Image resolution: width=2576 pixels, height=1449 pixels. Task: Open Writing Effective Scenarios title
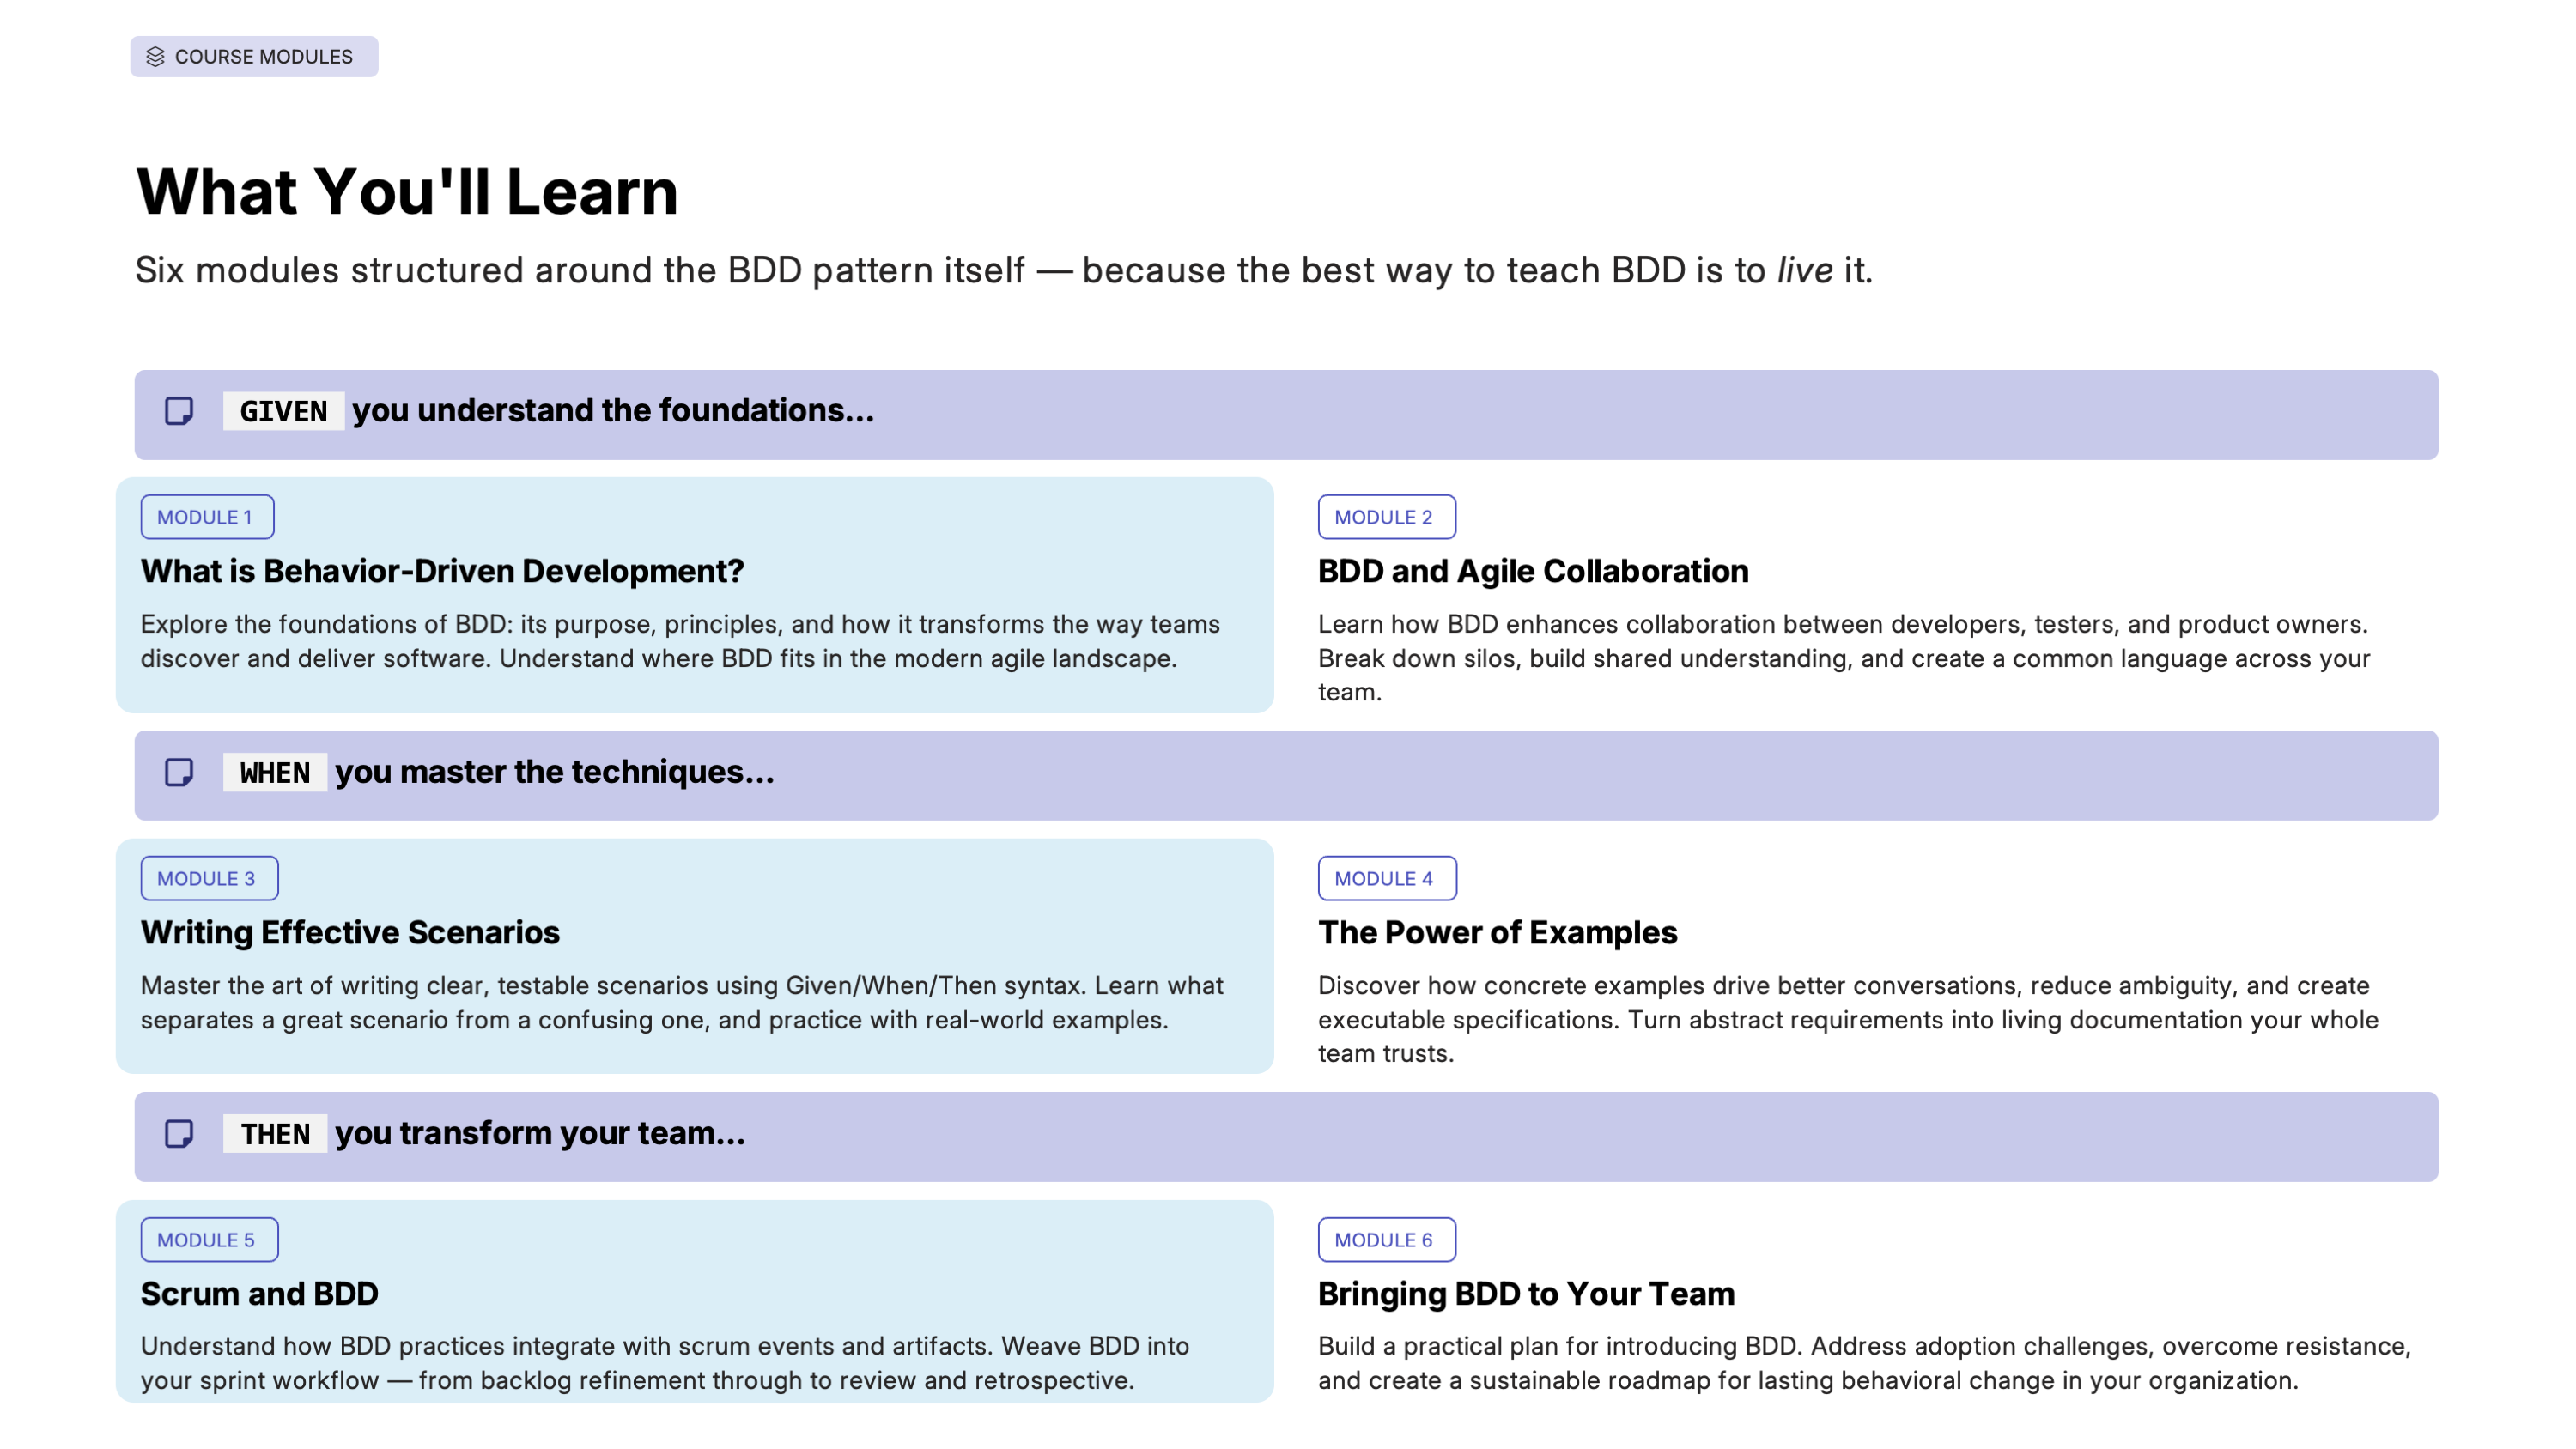350,932
